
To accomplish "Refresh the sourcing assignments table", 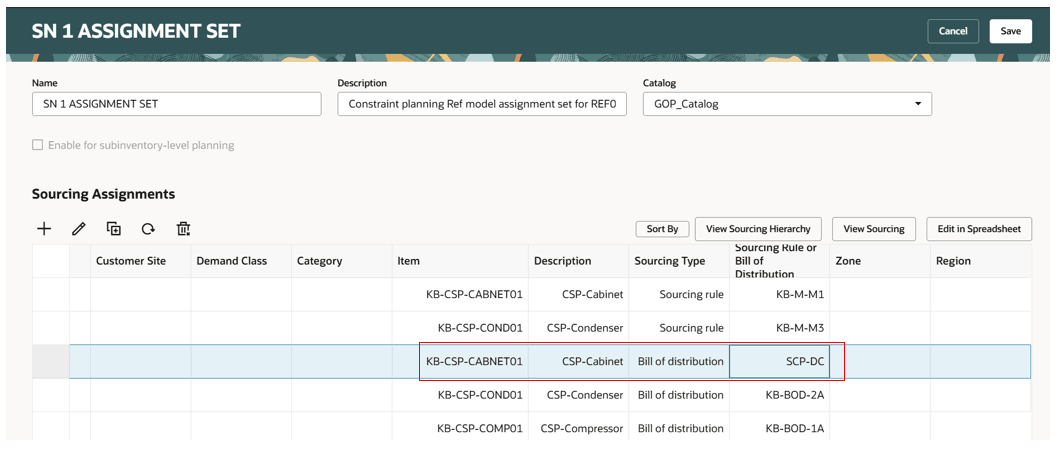I will tap(148, 229).
